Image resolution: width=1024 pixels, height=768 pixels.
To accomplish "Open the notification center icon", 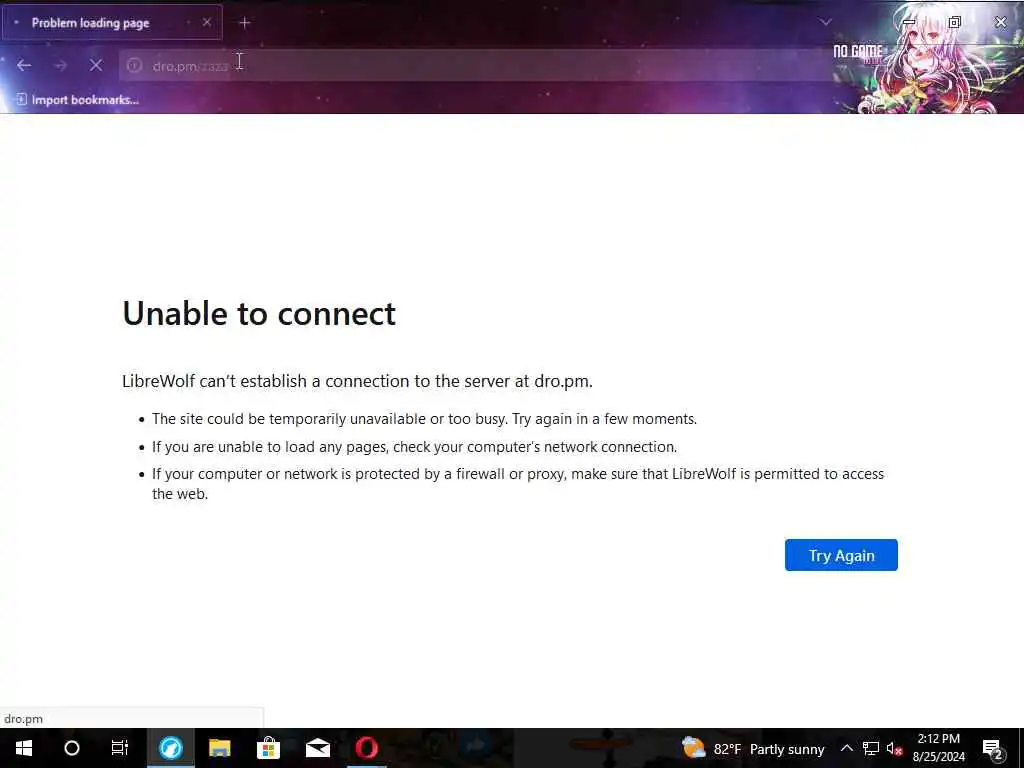I will click(x=992, y=749).
